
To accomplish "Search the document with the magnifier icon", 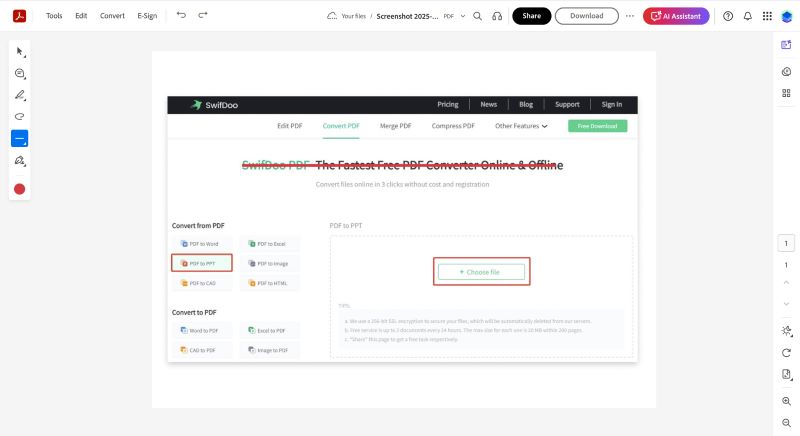I will click(478, 16).
